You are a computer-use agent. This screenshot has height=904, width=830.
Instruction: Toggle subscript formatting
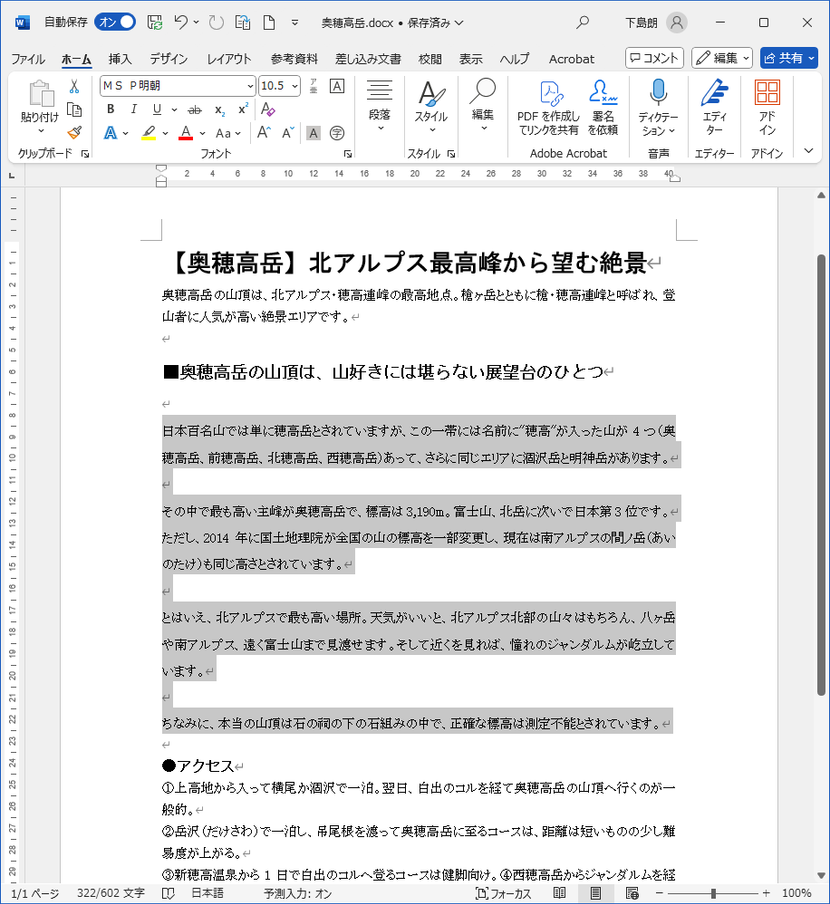220,109
